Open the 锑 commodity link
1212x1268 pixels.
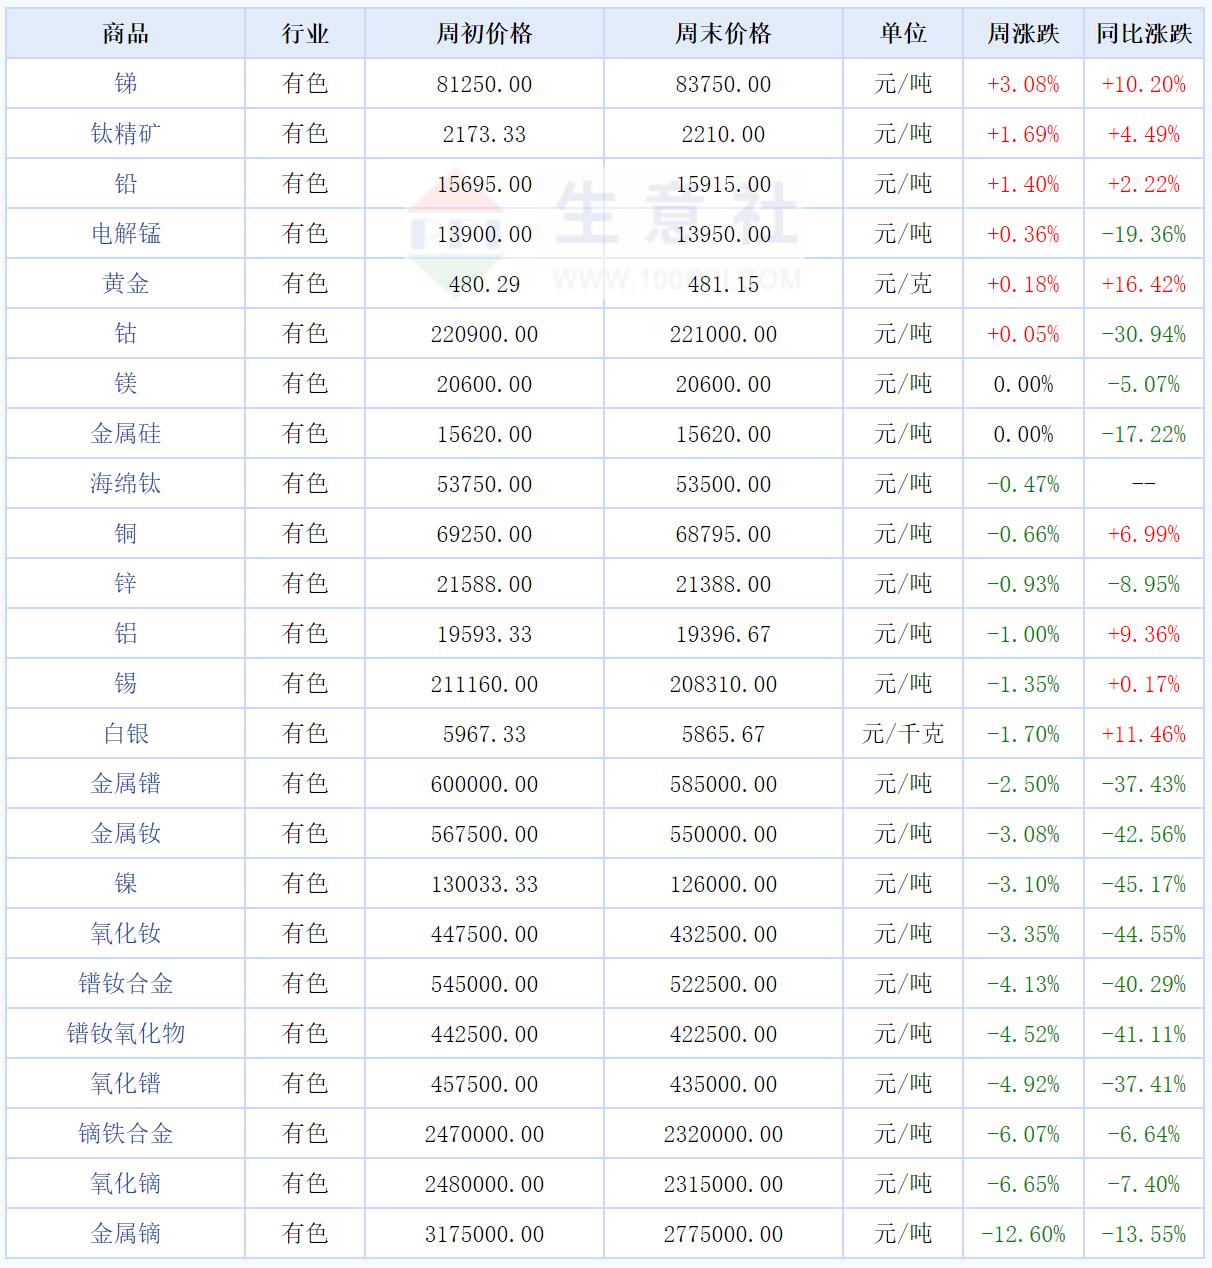click(125, 84)
